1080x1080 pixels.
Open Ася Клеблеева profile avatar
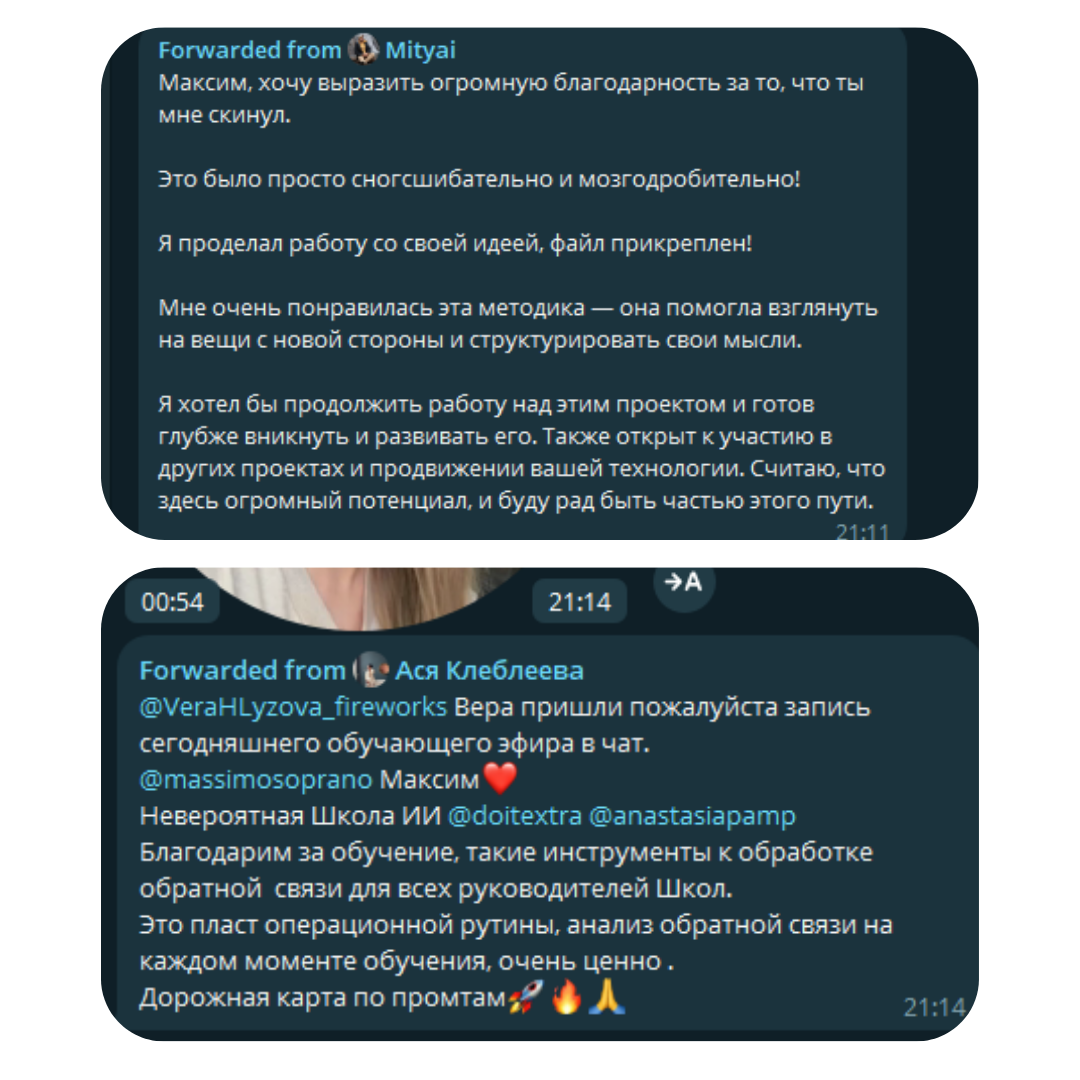[371, 669]
